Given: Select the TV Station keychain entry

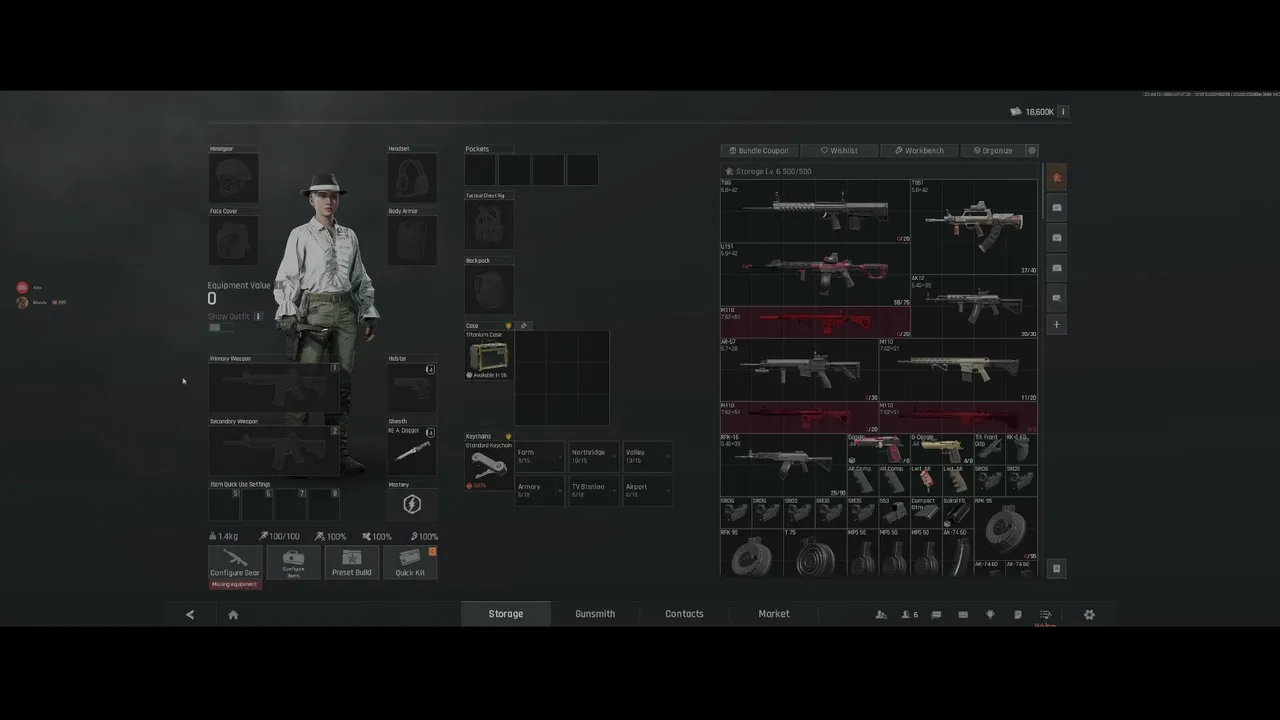Looking at the screenshot, I should tap(594, 490).
